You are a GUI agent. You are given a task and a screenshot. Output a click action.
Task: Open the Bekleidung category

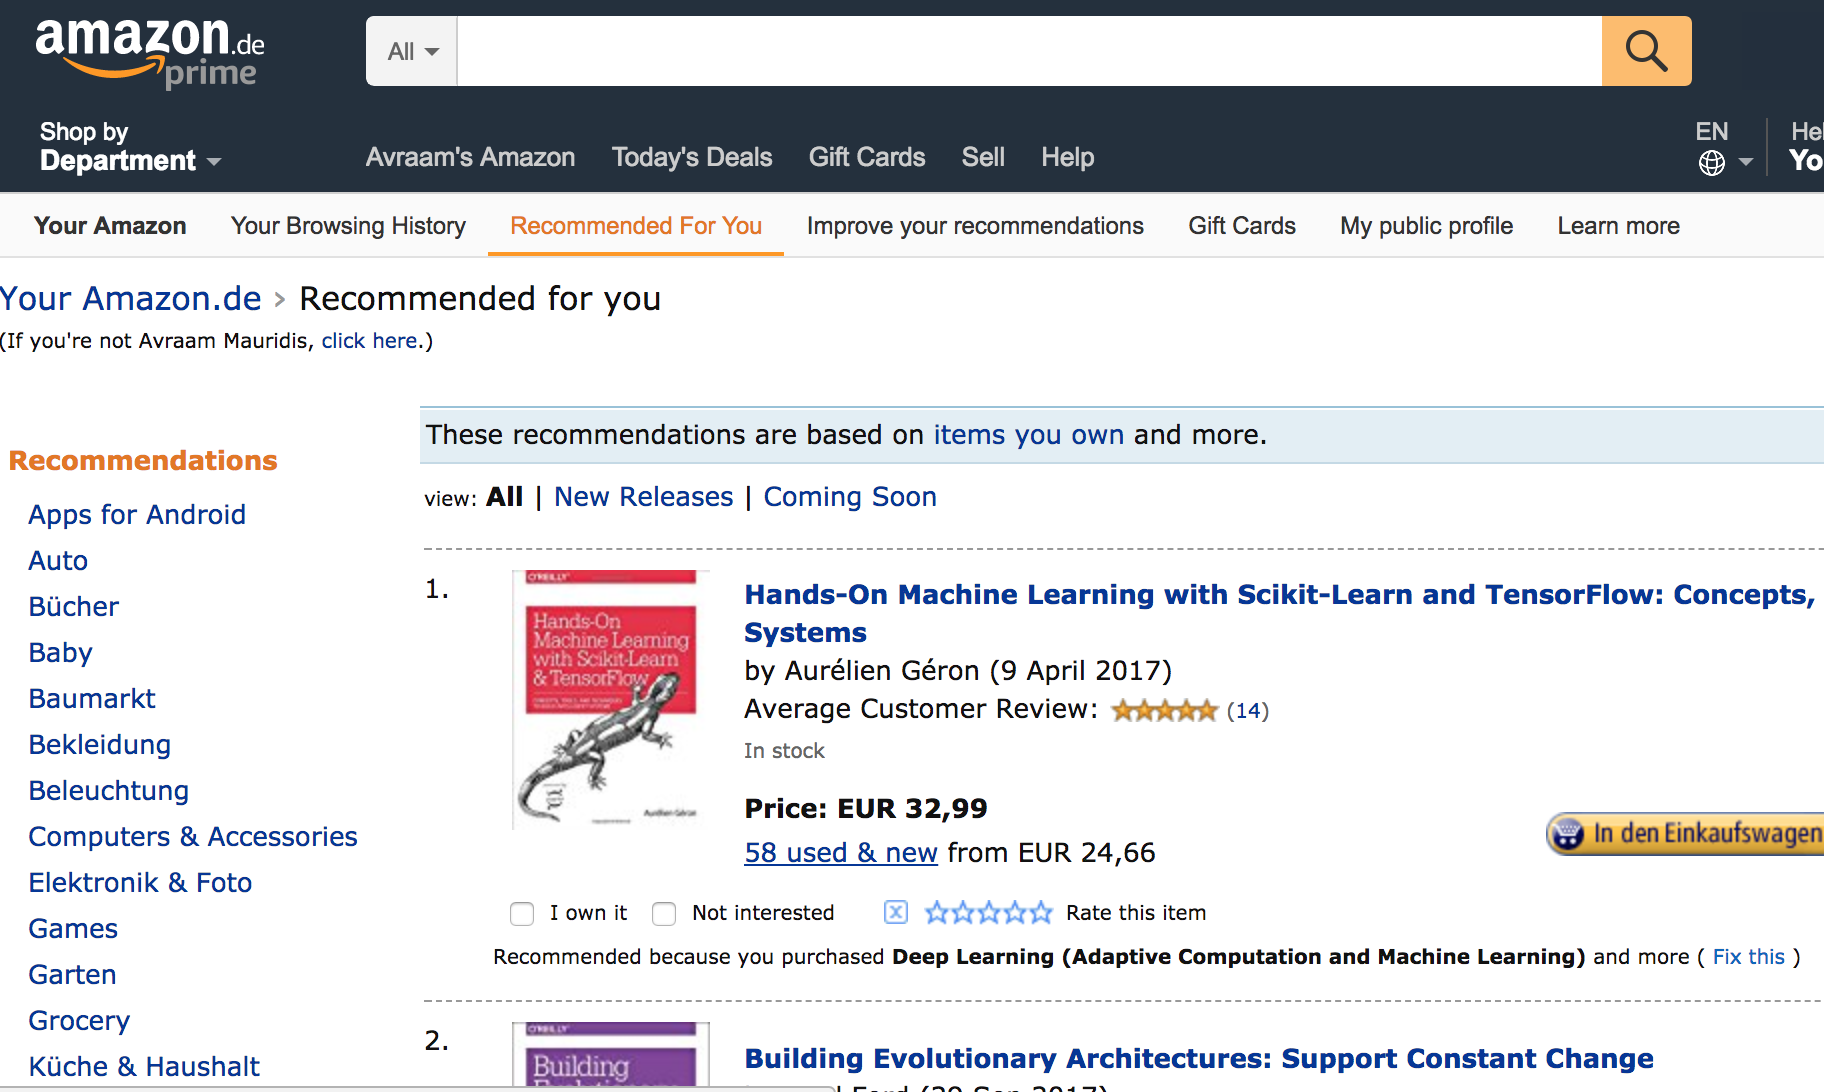tap(100, 745)
